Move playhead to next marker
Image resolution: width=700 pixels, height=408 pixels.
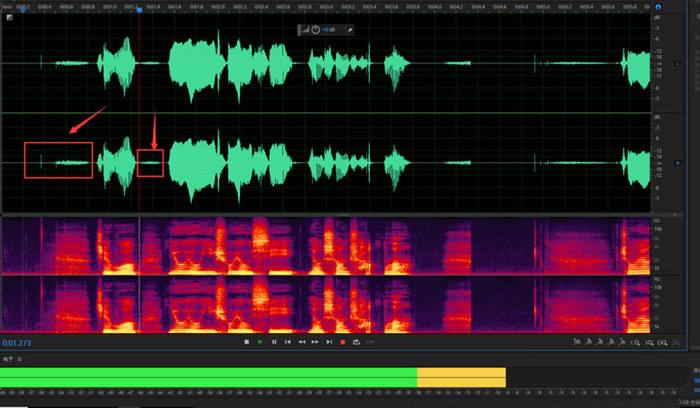(329, 342)
